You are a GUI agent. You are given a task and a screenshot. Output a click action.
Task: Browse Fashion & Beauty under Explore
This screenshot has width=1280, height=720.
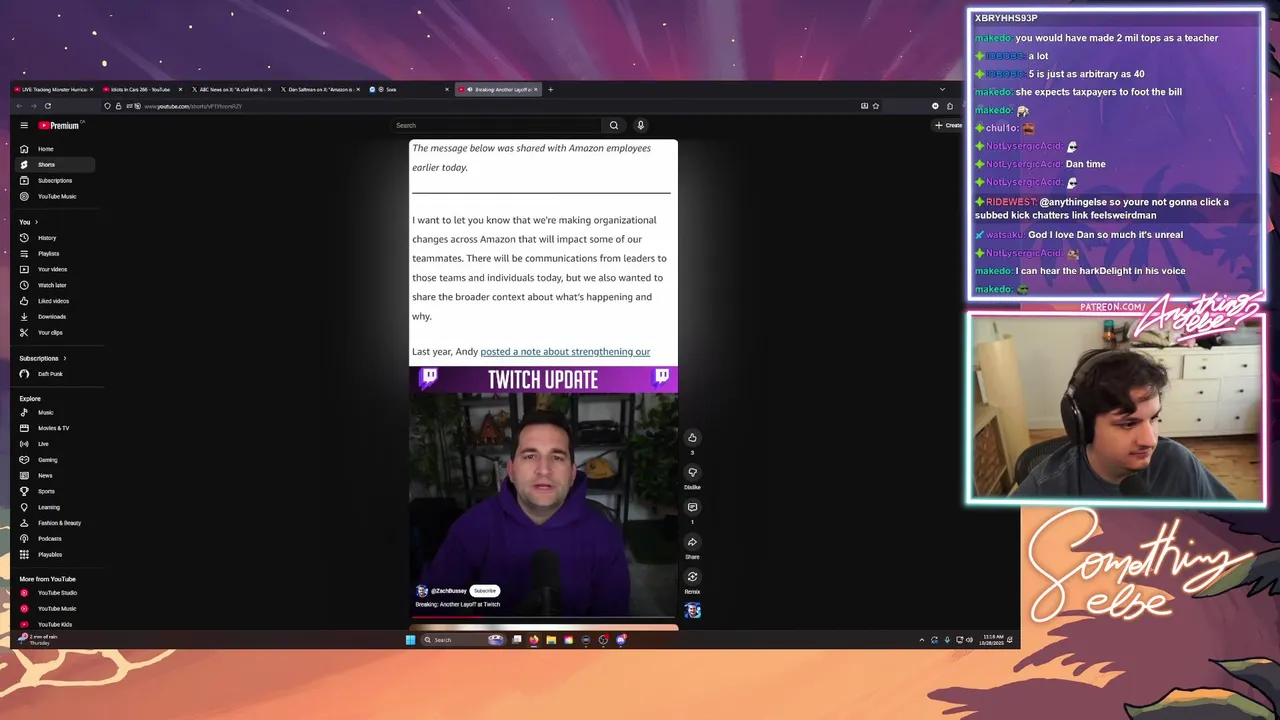coord(55,523)
